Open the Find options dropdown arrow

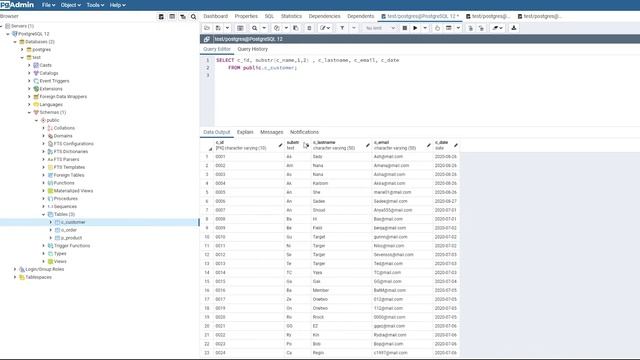tap(264, 28)
